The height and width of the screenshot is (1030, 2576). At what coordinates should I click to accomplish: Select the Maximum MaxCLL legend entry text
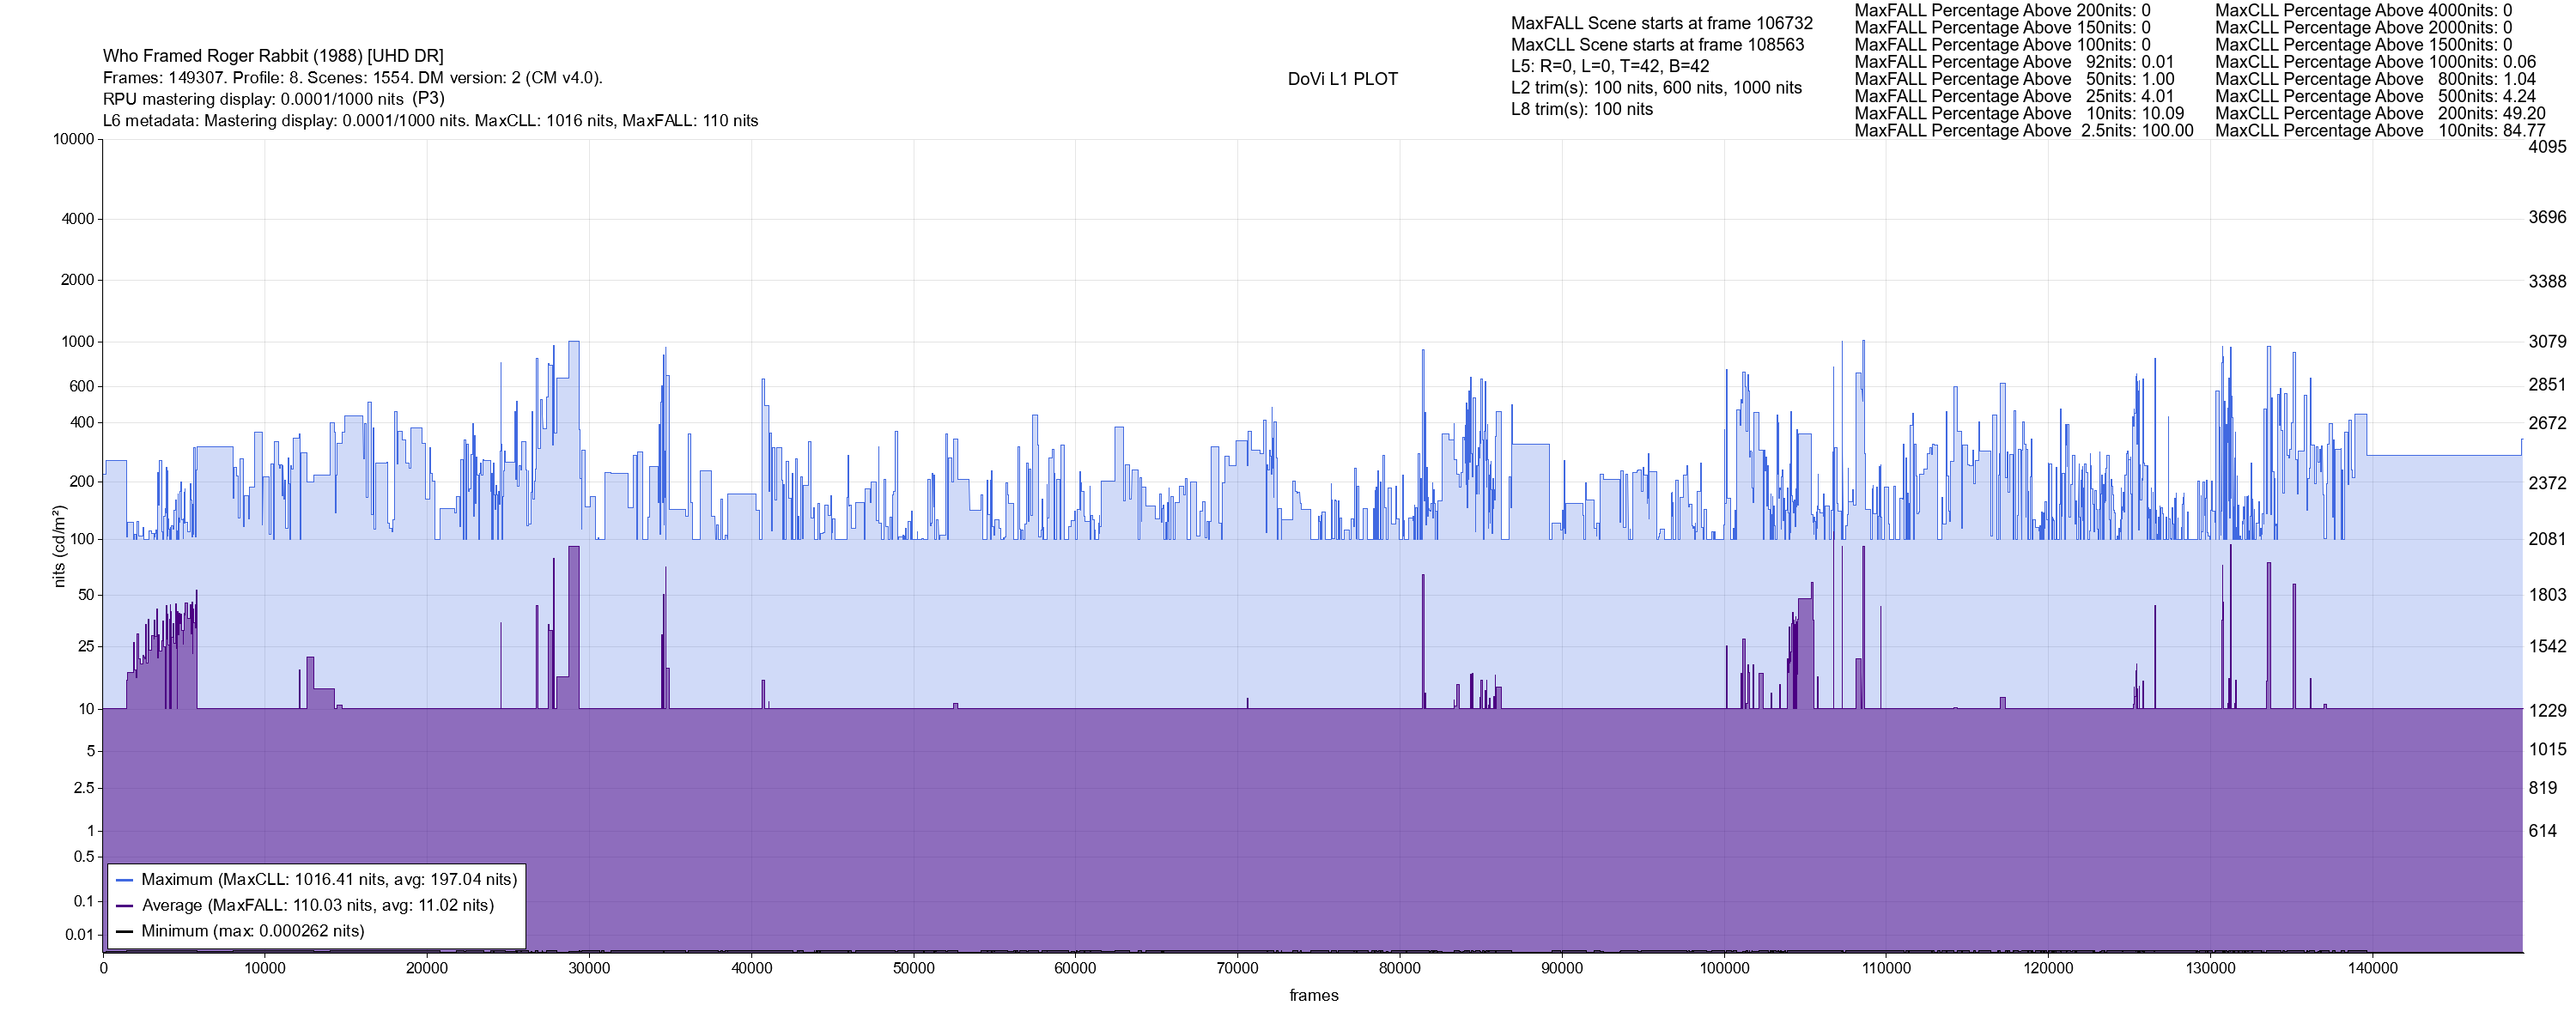329,880
